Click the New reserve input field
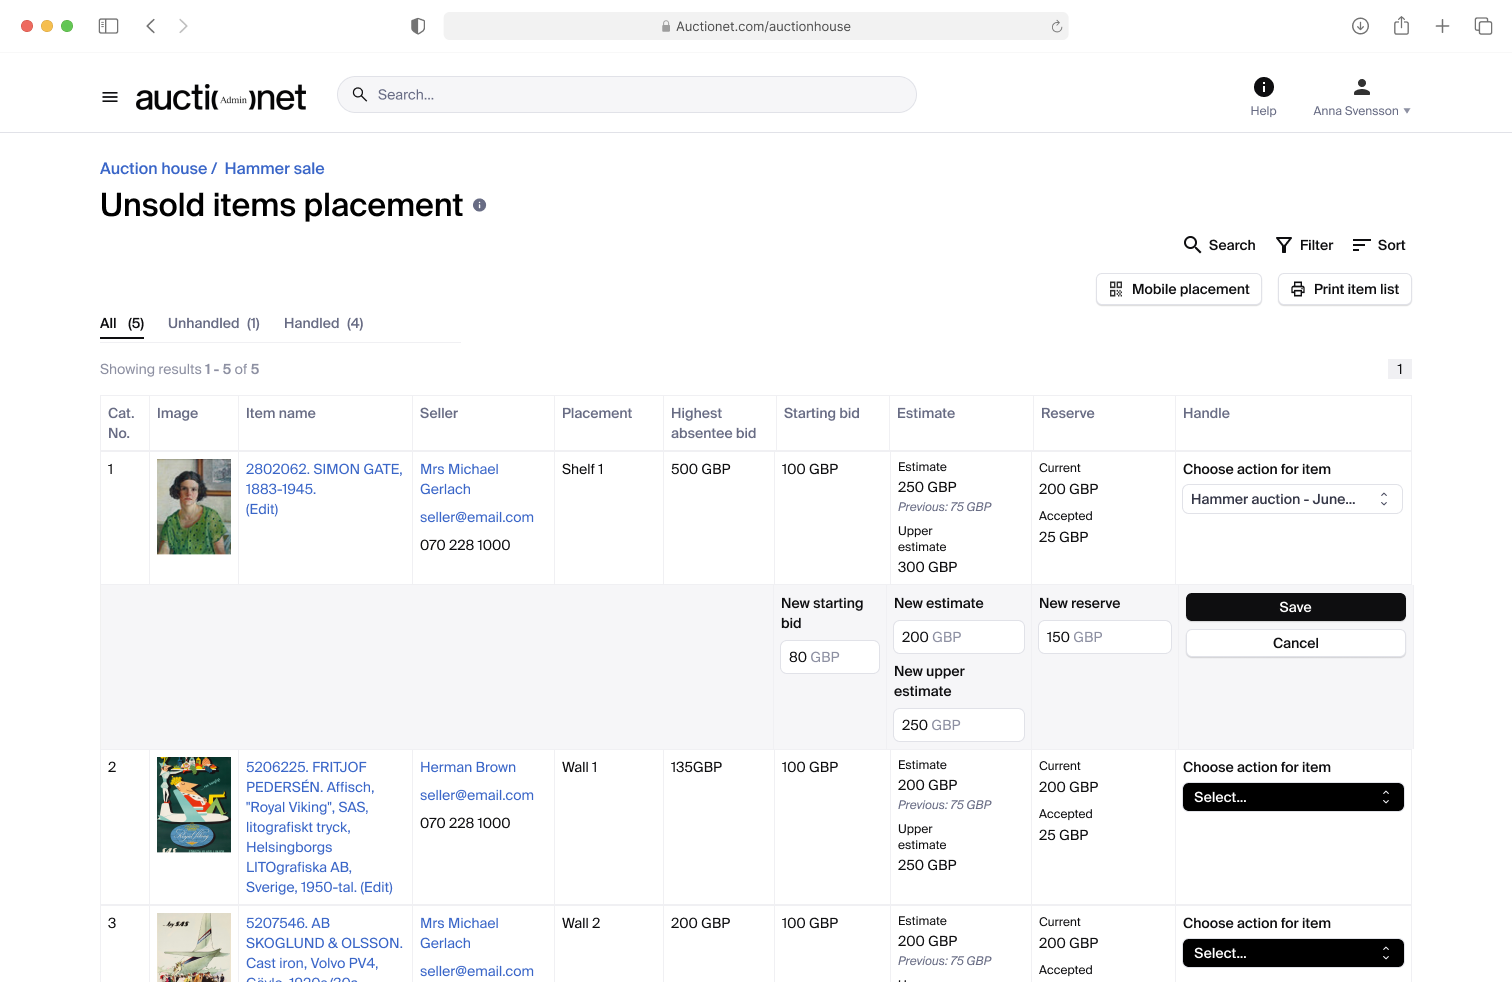The height and width of the screenshot is (982, 1512). 1104,637
